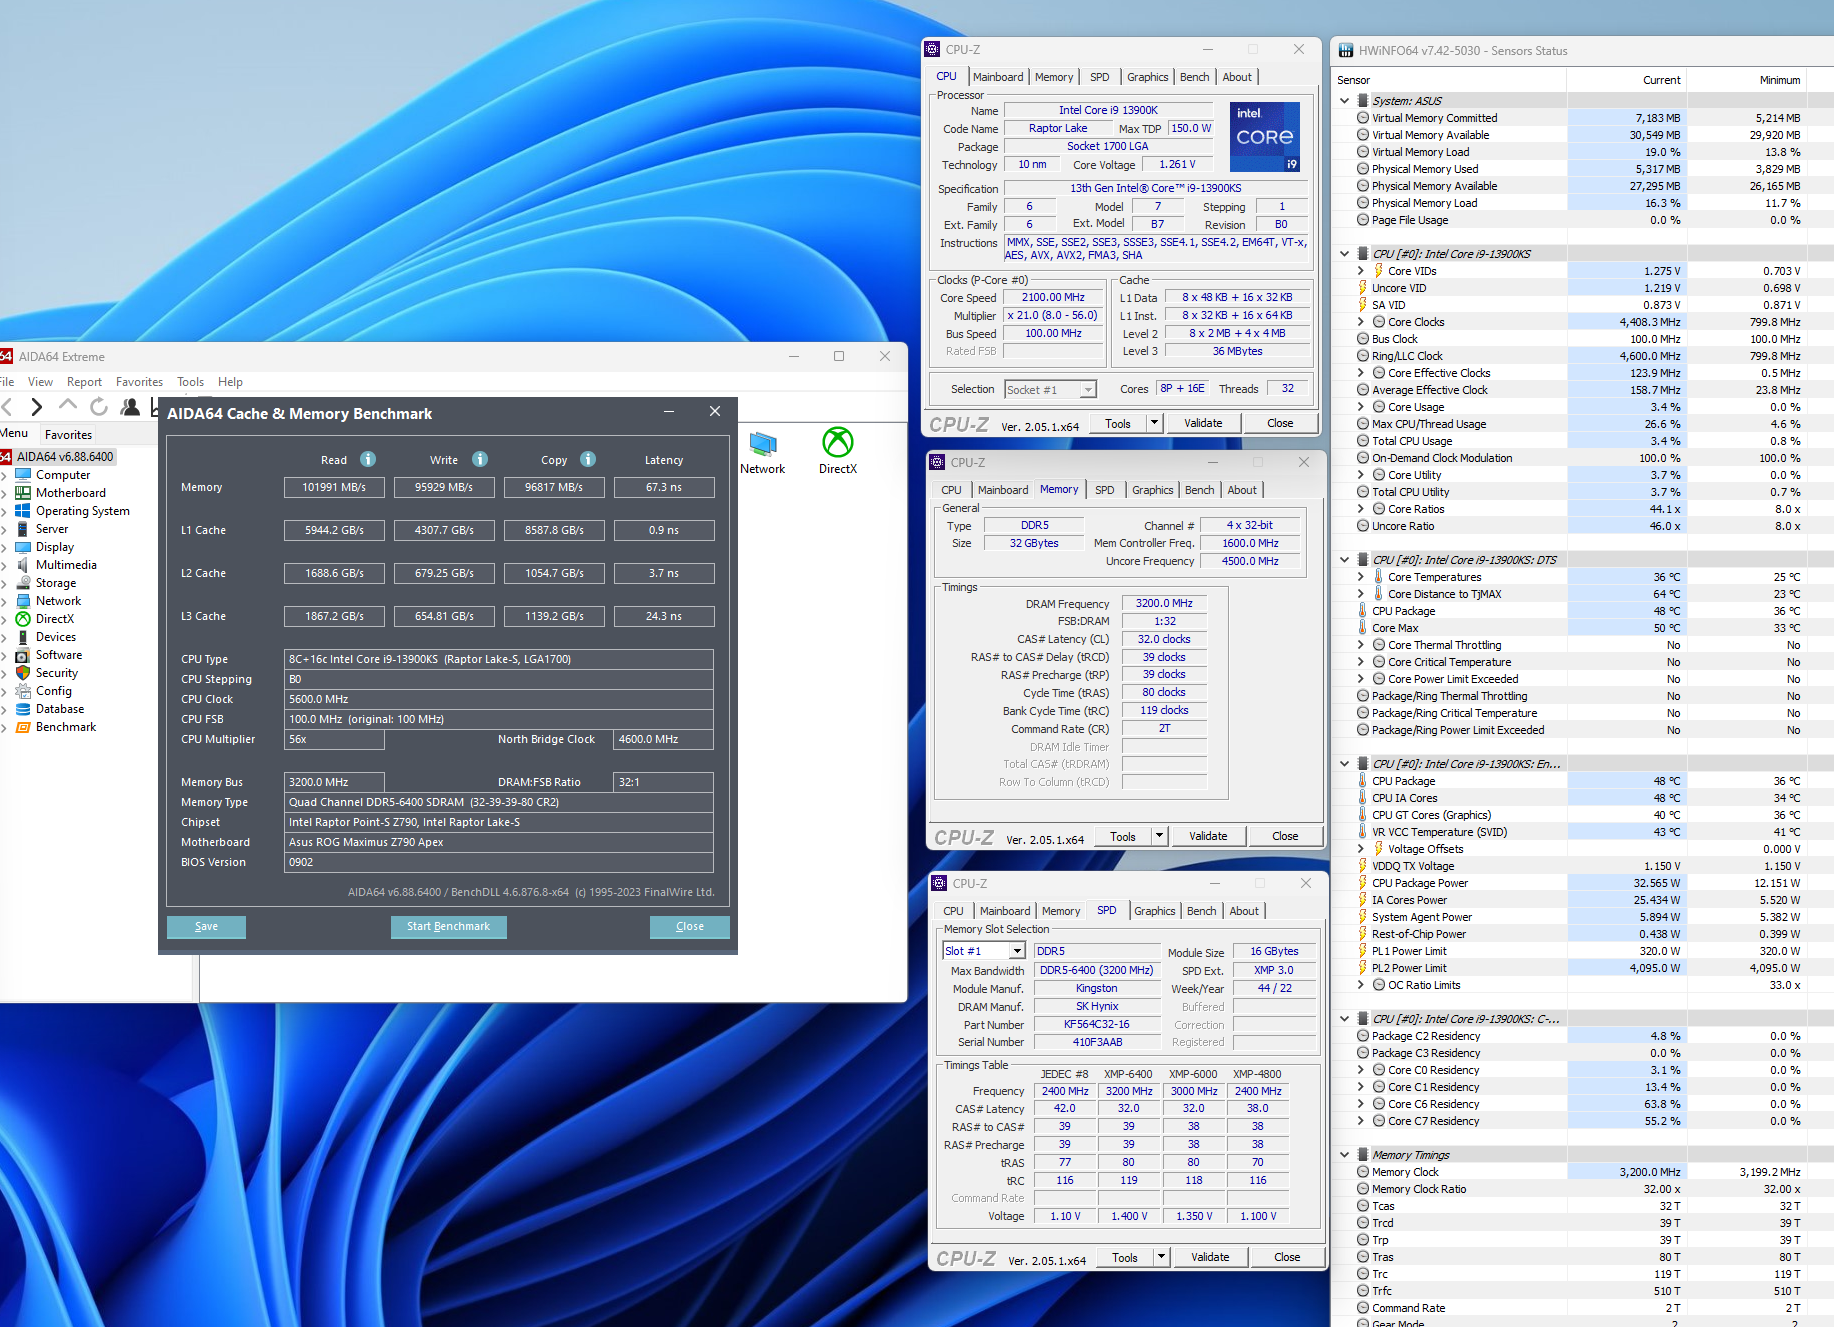This screenshot has width=1834, height=1327.
Task: Expand the Core VIDs sensor row
Action: tap(1361, 271)
